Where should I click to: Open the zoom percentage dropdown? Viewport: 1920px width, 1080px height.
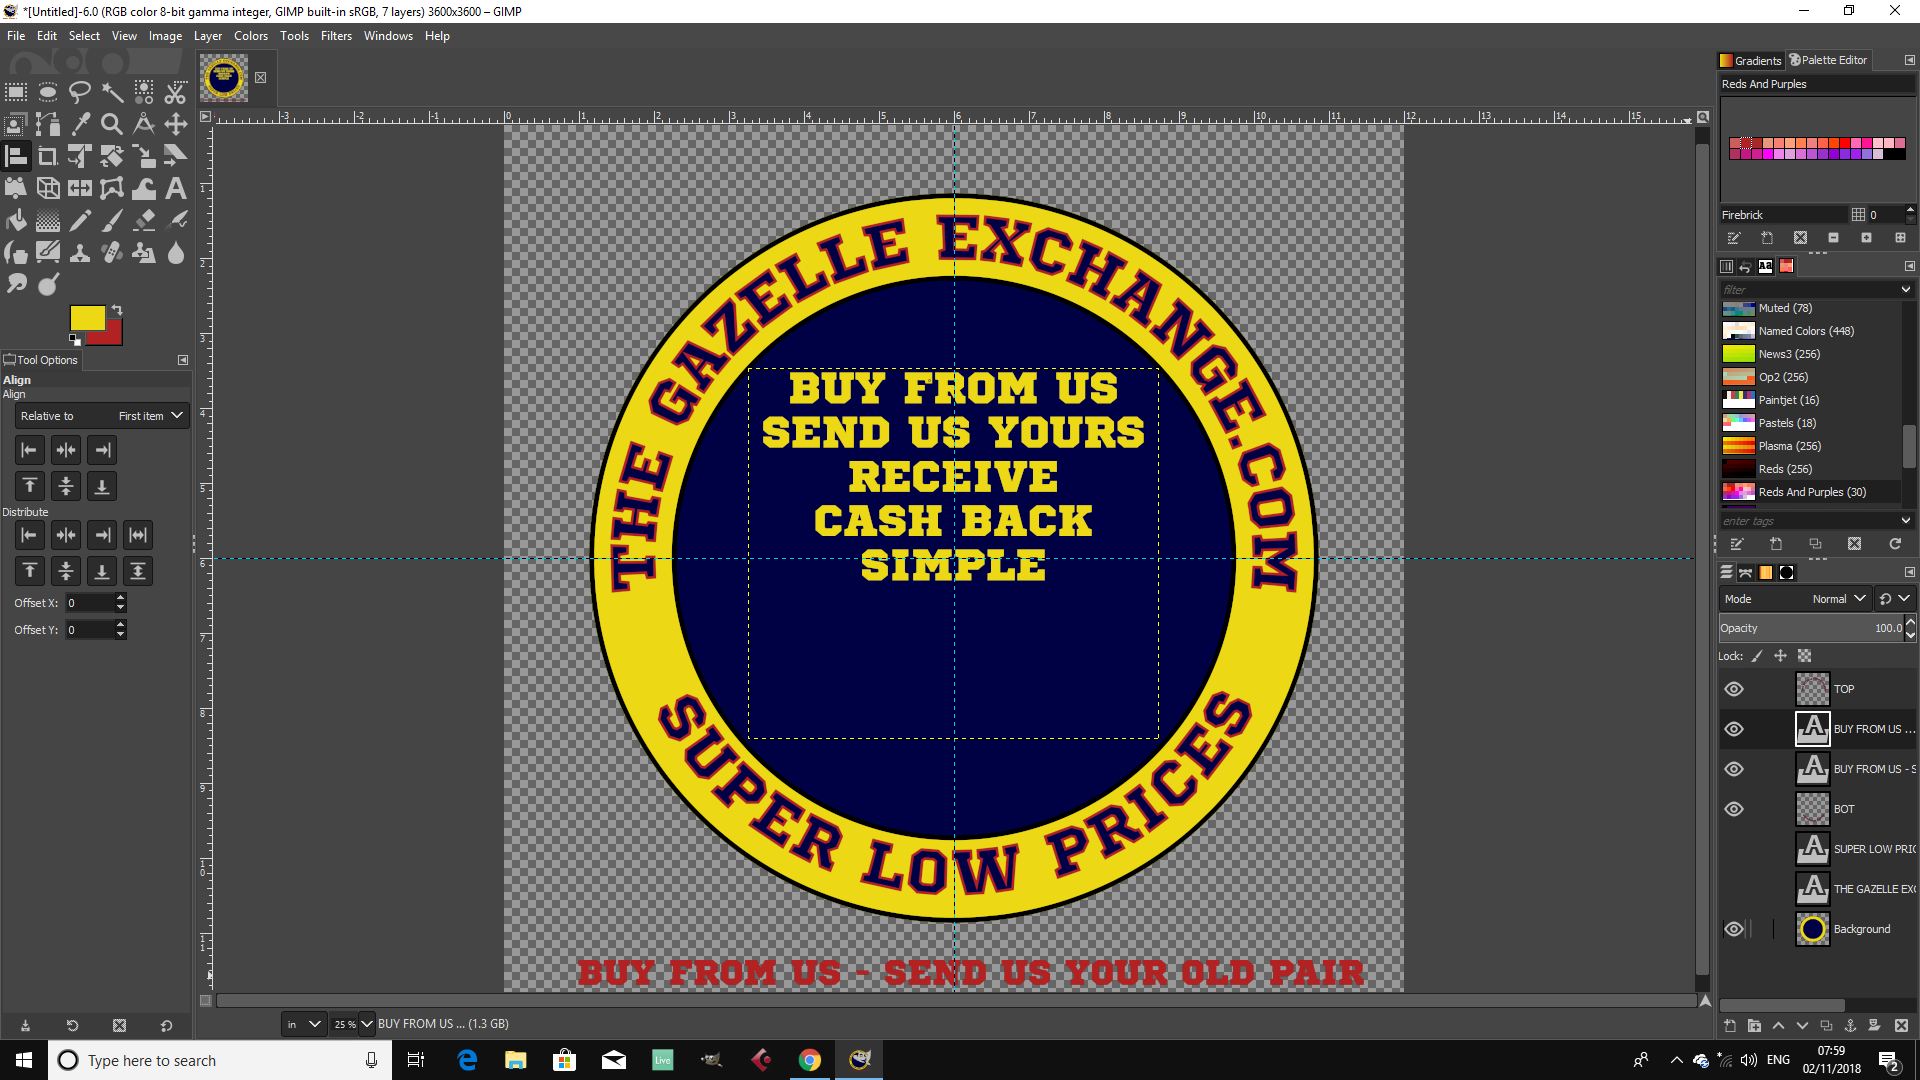tap(366, 1024)
